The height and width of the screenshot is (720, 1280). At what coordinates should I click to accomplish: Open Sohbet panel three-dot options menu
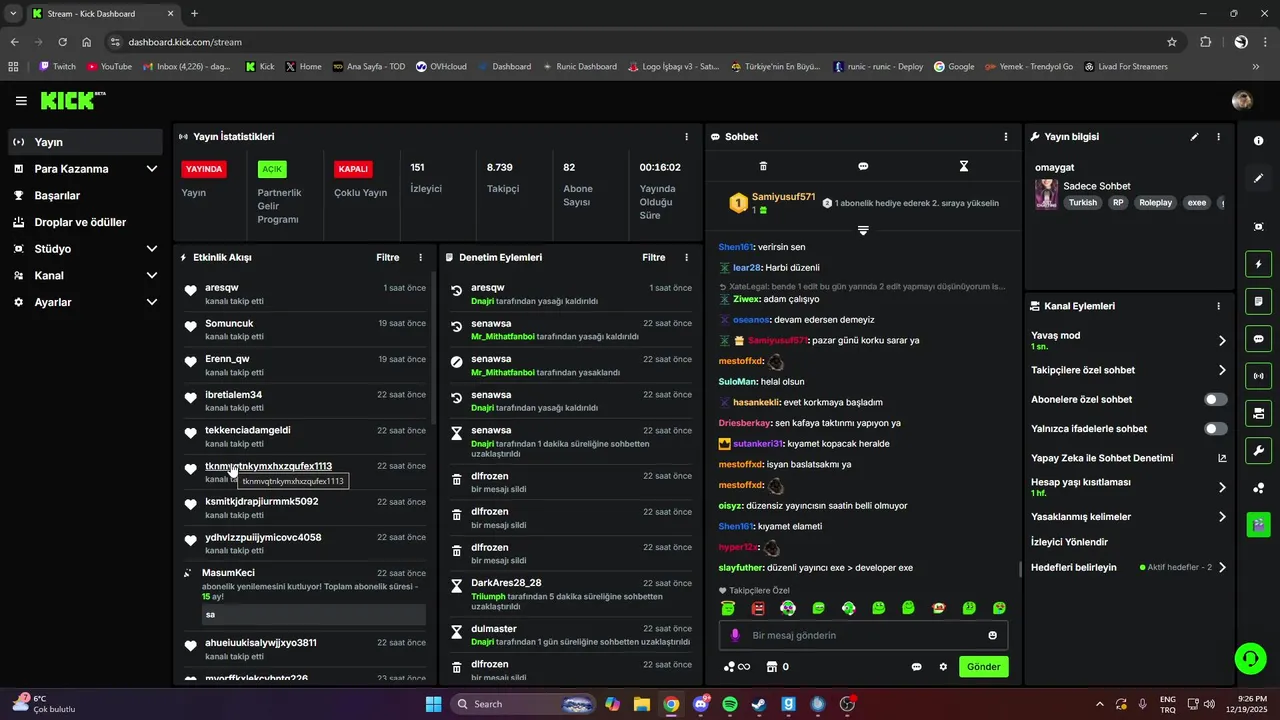coord(1006,137)
